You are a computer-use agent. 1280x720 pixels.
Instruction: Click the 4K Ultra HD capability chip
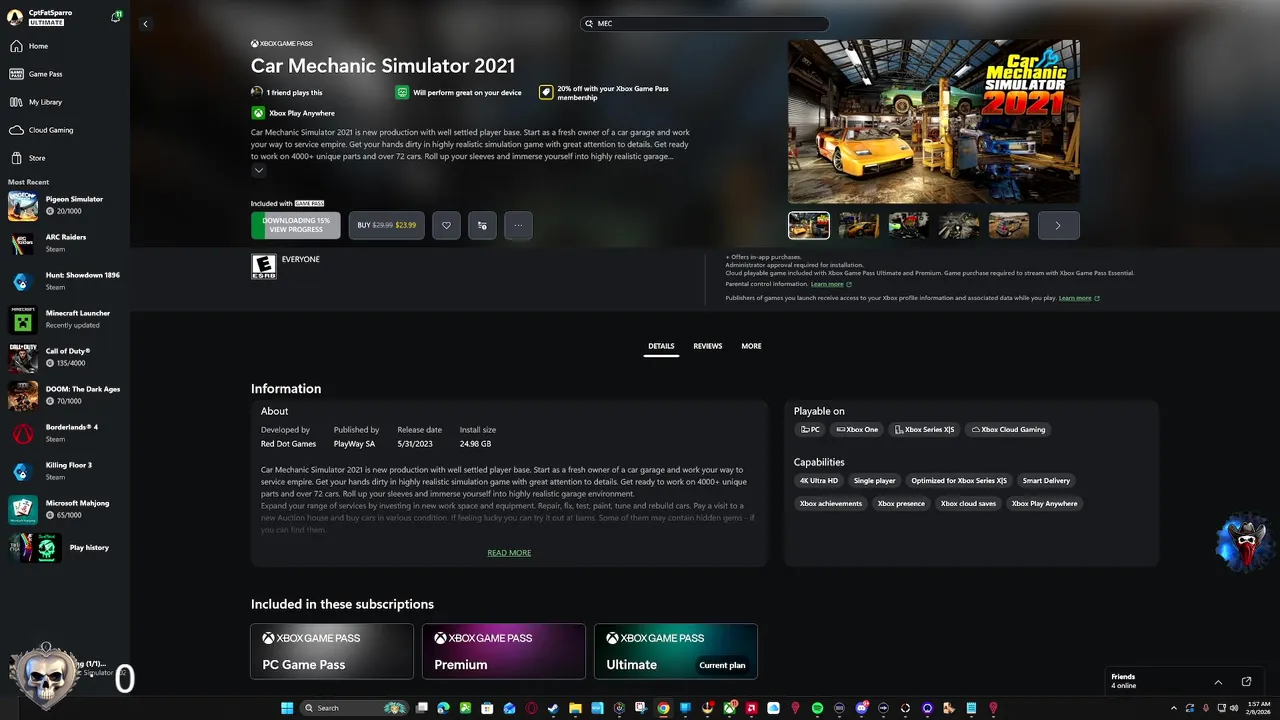[819, 481]
